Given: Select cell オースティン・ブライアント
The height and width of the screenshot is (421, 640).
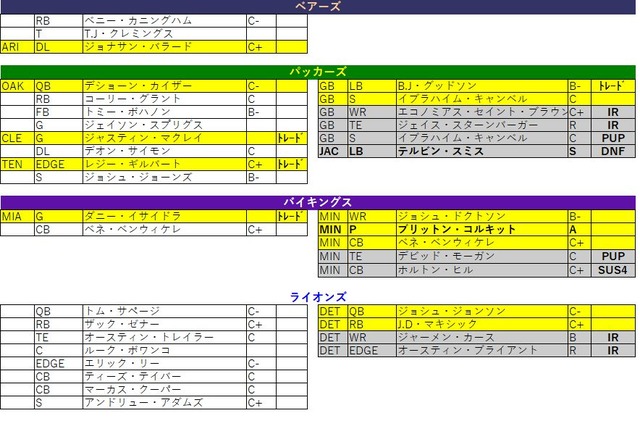Looking at the screenshot, I should tap(482, 350).
